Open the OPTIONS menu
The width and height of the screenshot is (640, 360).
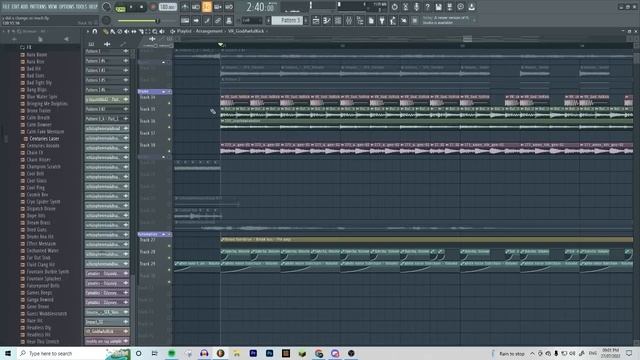point(67,7)
